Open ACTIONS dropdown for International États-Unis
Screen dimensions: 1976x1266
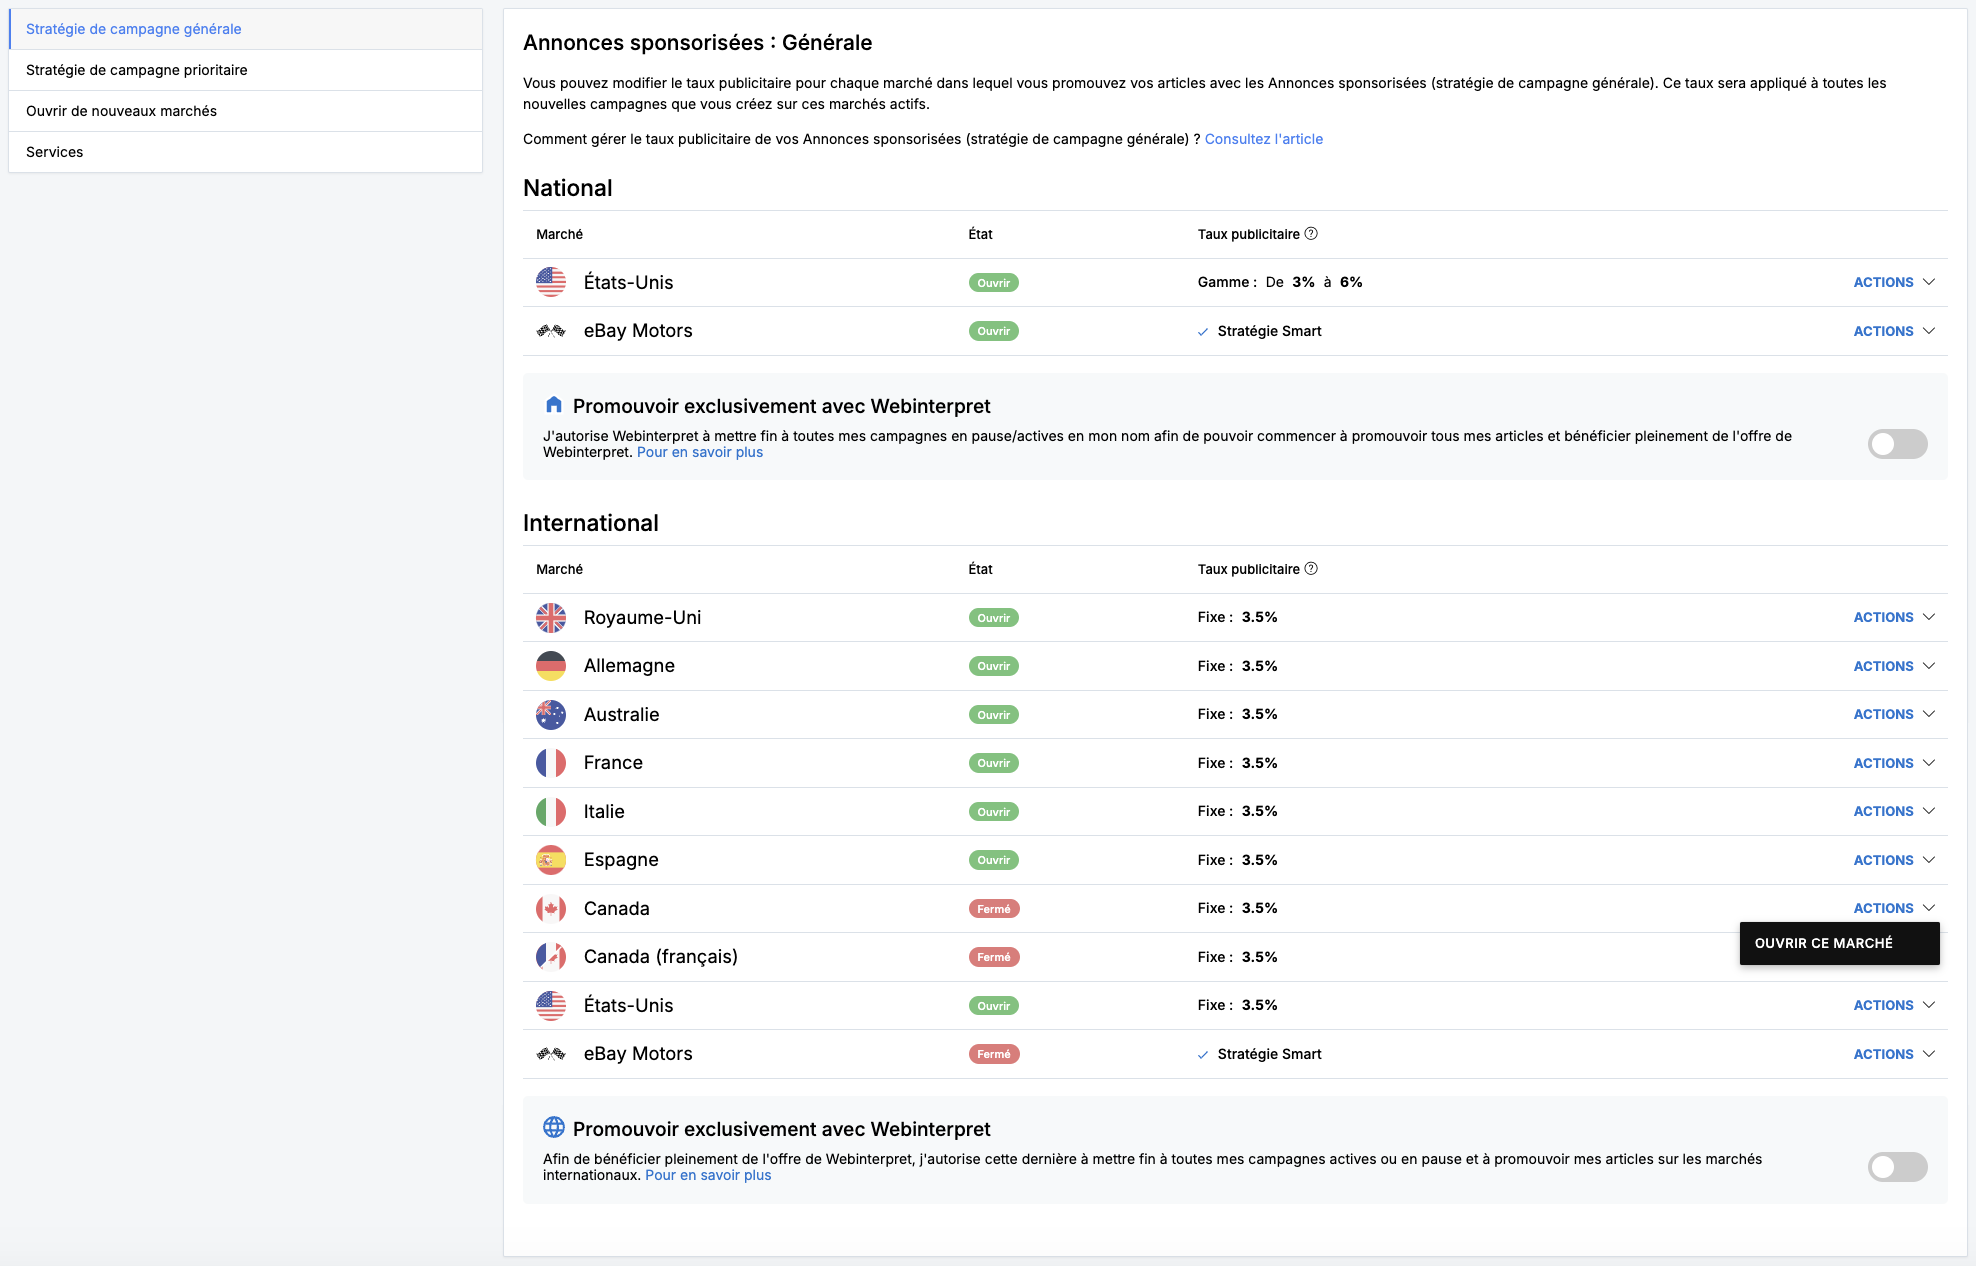(x=1894, y=1005)
